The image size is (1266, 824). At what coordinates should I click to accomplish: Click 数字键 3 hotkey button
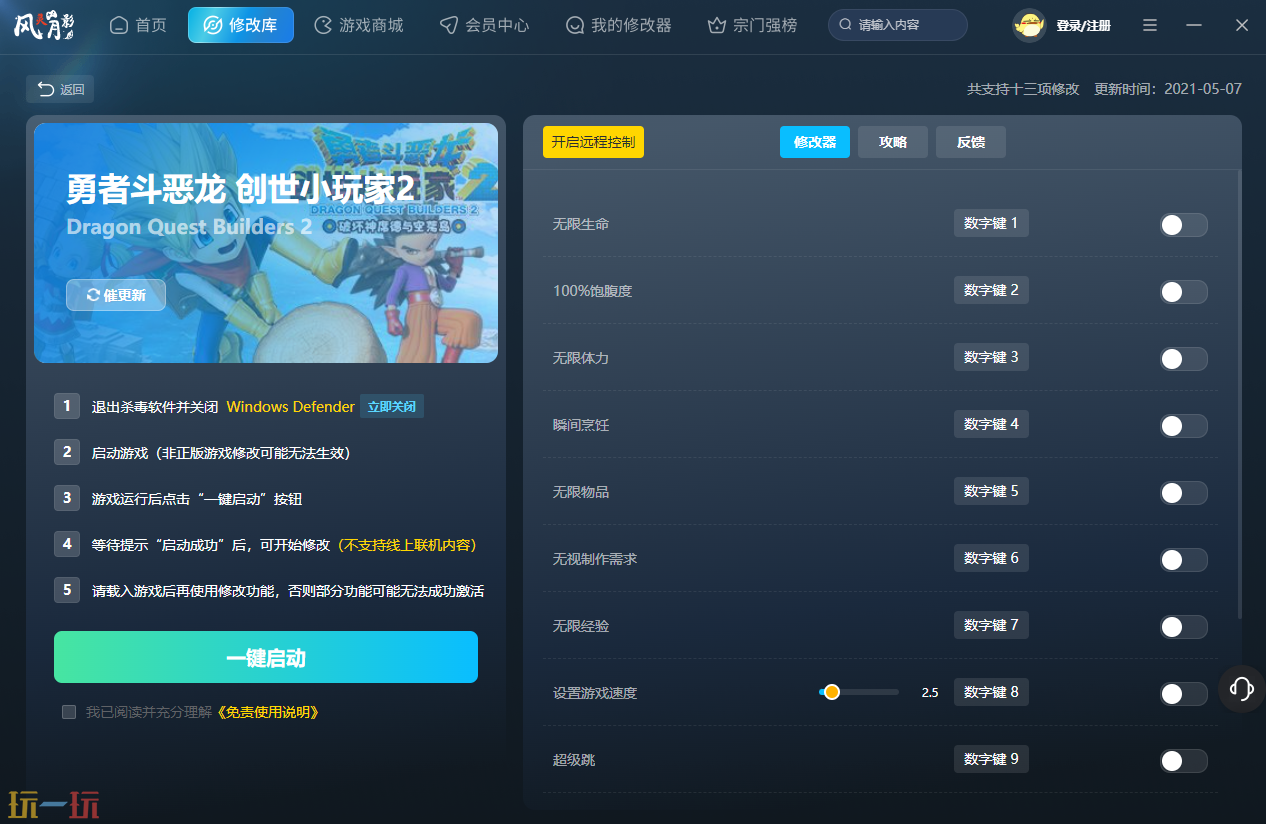point(991,357)
